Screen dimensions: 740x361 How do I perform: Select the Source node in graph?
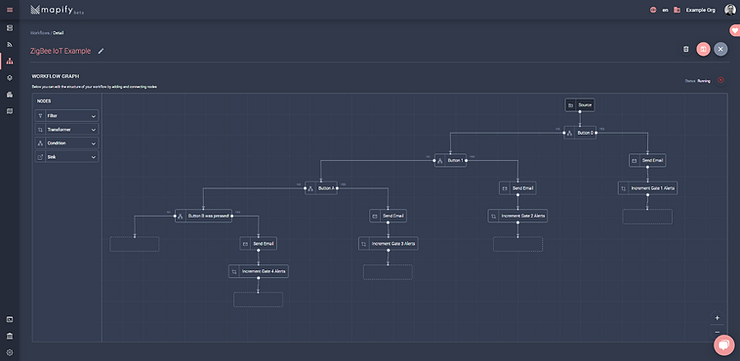(x=580, y=105)
